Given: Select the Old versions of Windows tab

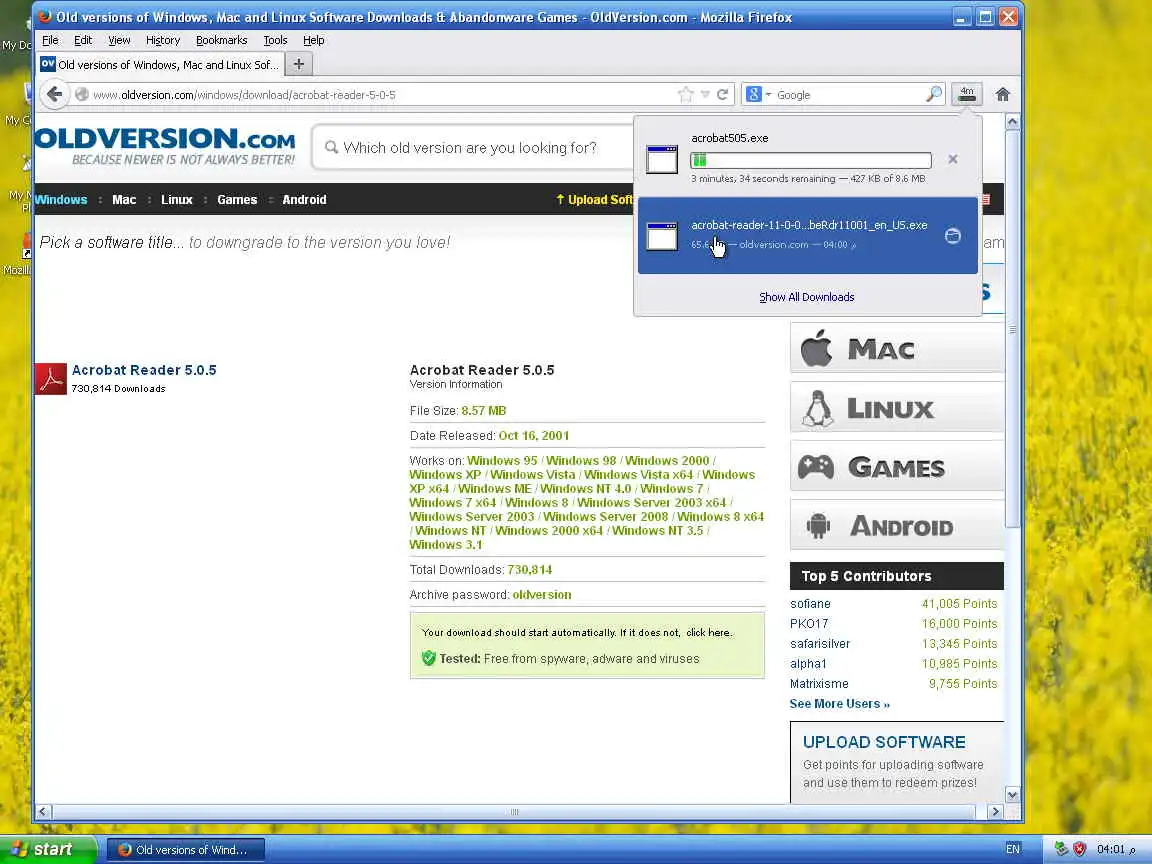Looking at the screenshot, I should pos(159,64).
